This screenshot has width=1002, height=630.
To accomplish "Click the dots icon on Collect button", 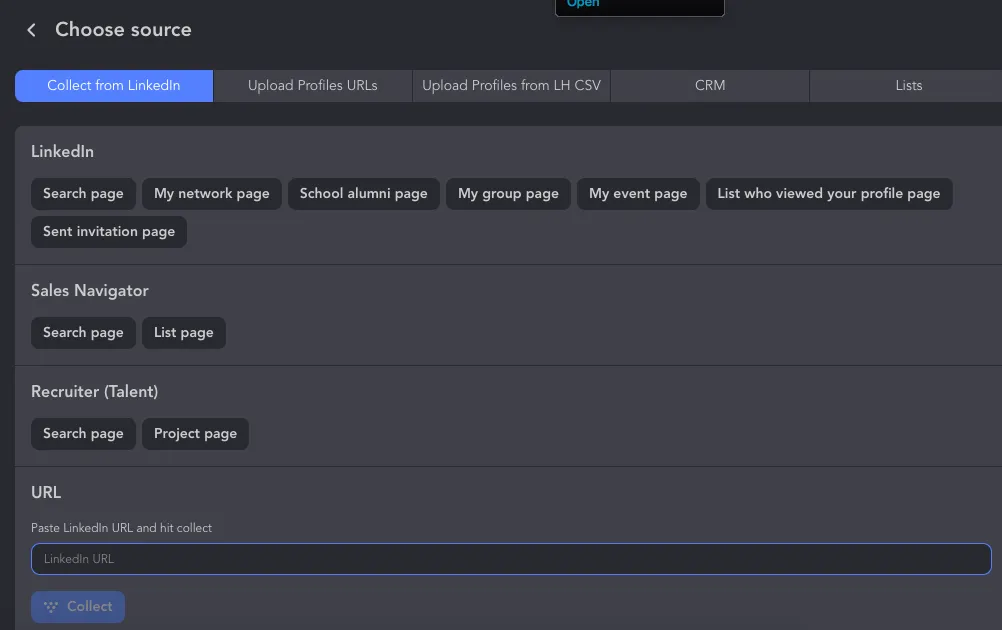I will [51, 606].
